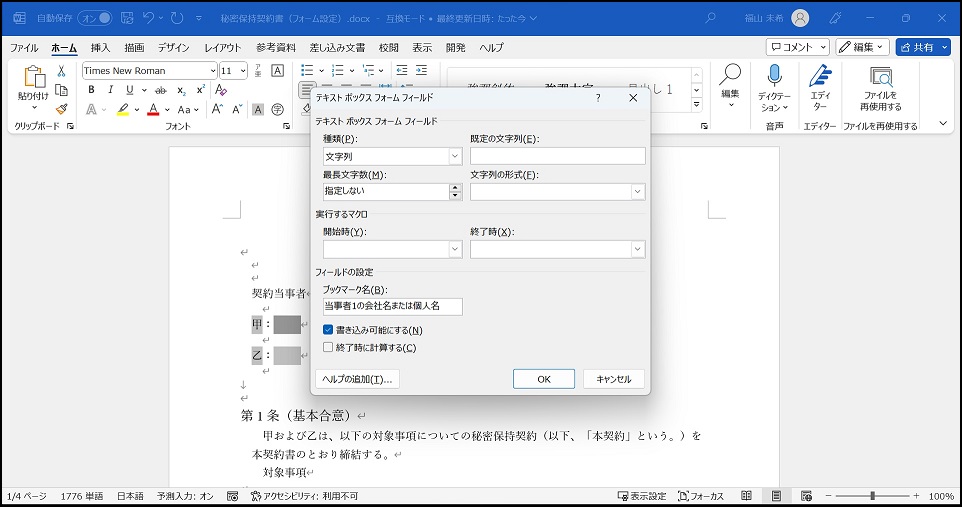This screenshot has width=962, height=507.
Task: Click the character border icon
Action: pyautogui.click(x=277, y=71)
